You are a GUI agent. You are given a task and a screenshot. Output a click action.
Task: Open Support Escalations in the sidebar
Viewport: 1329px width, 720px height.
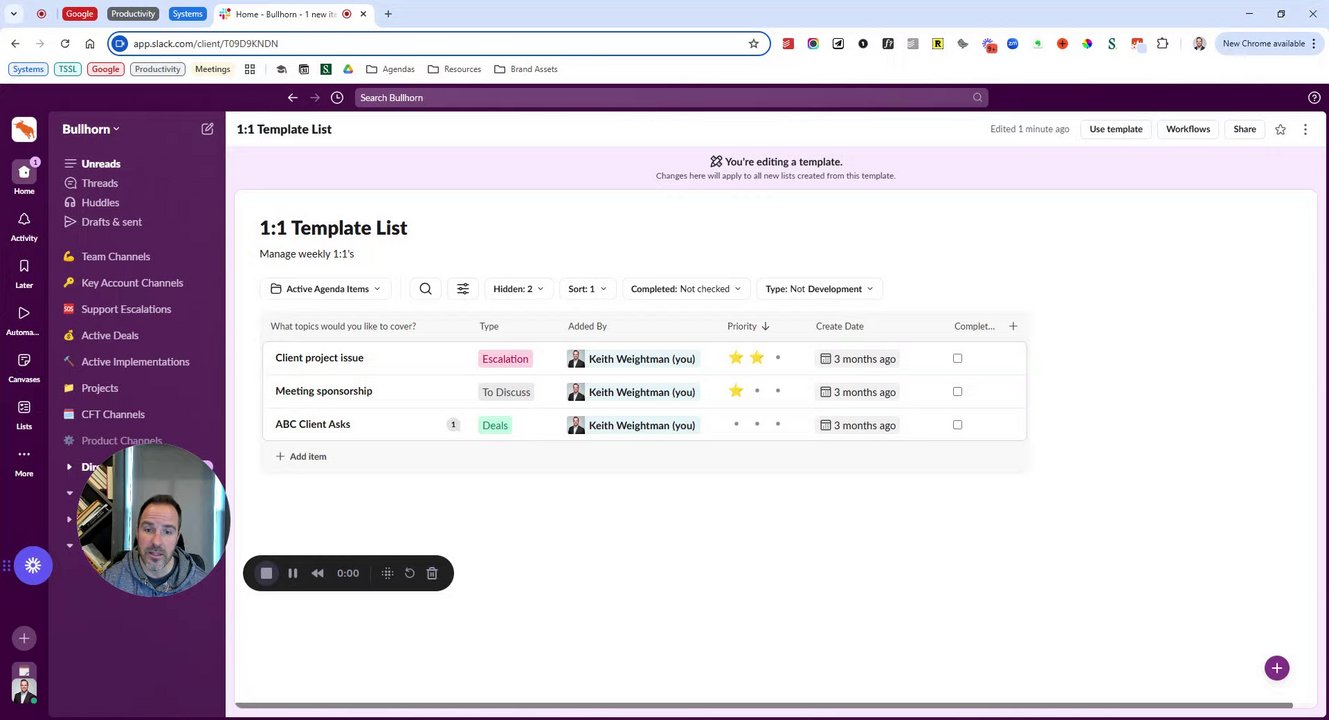(126, 309)
